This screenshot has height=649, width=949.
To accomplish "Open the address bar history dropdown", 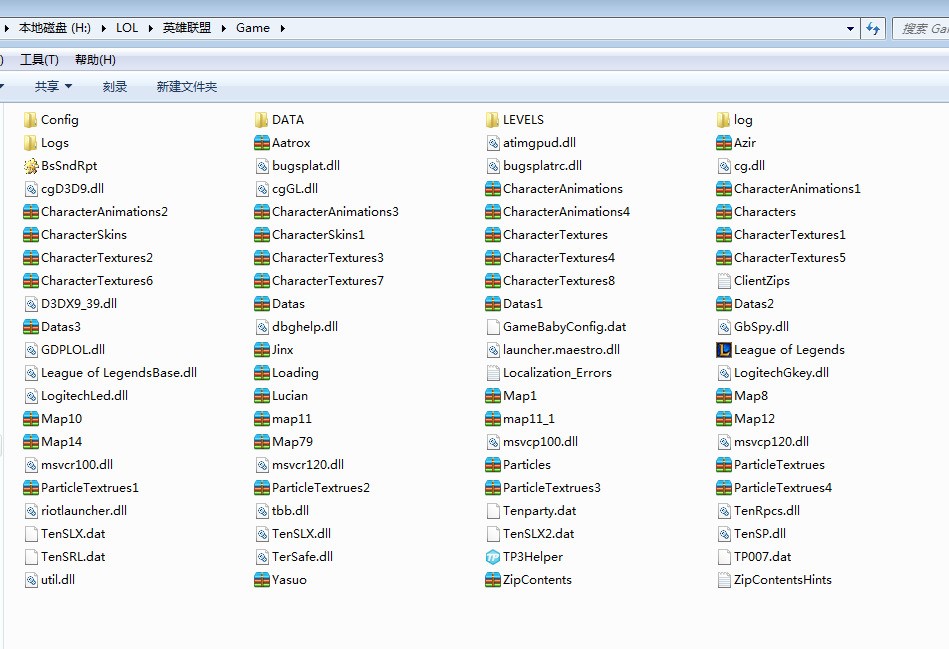I will 850,28.
